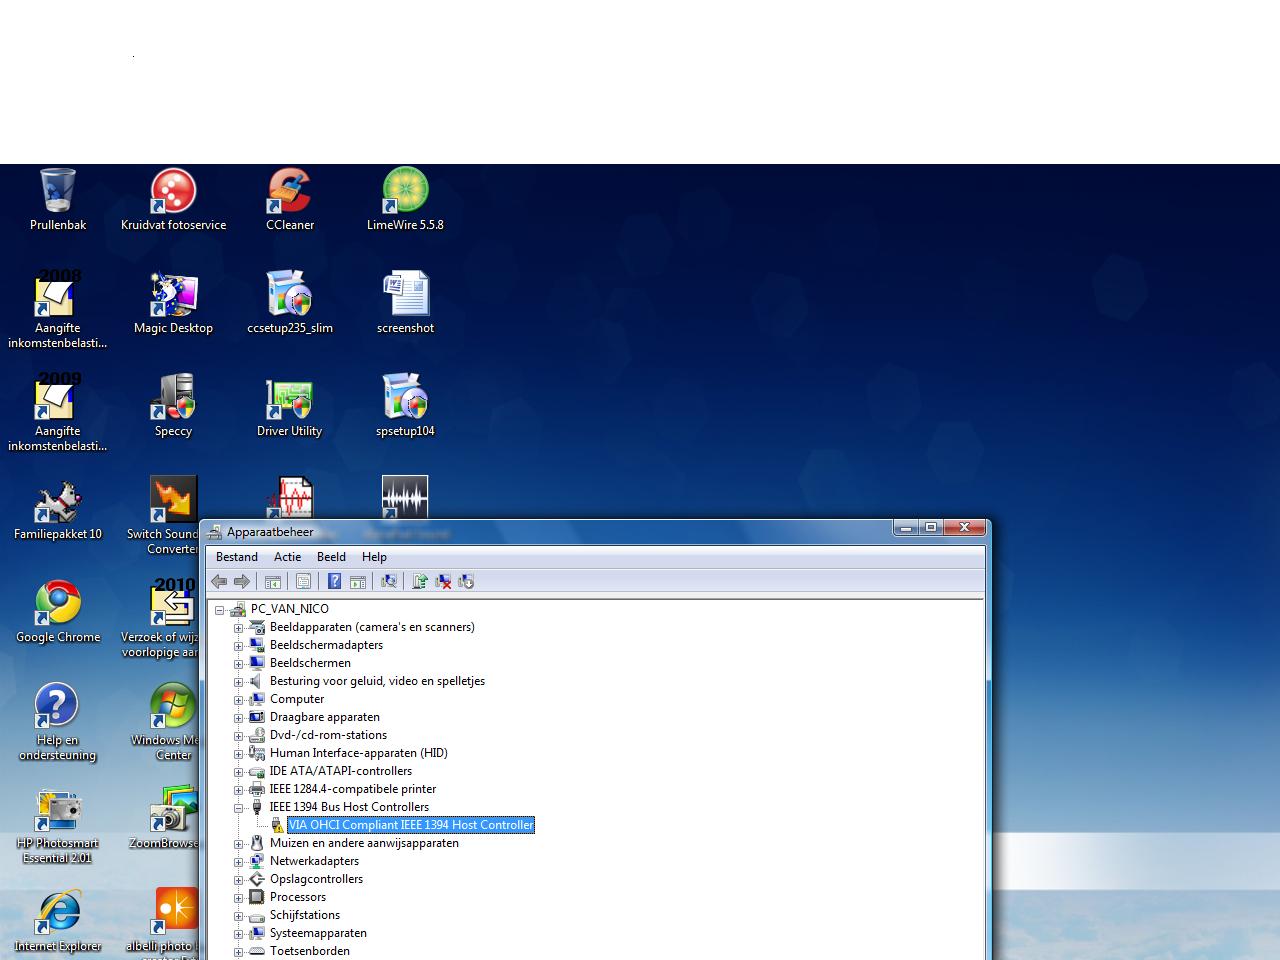Select the 2009 Aangifte inkomstenbelasting icon
Image resolution: width=1280 pixels, height=960 pixels.
coord(58,413)
